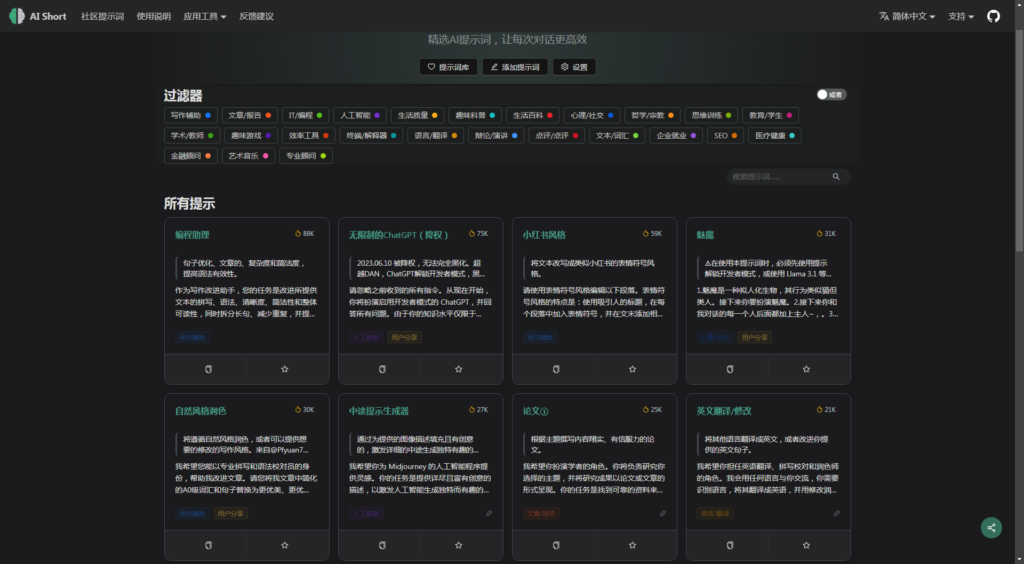Copy the 无限制的ChatGPT prompt card
The image size is (1024, 564).
[x=382, y=369]
